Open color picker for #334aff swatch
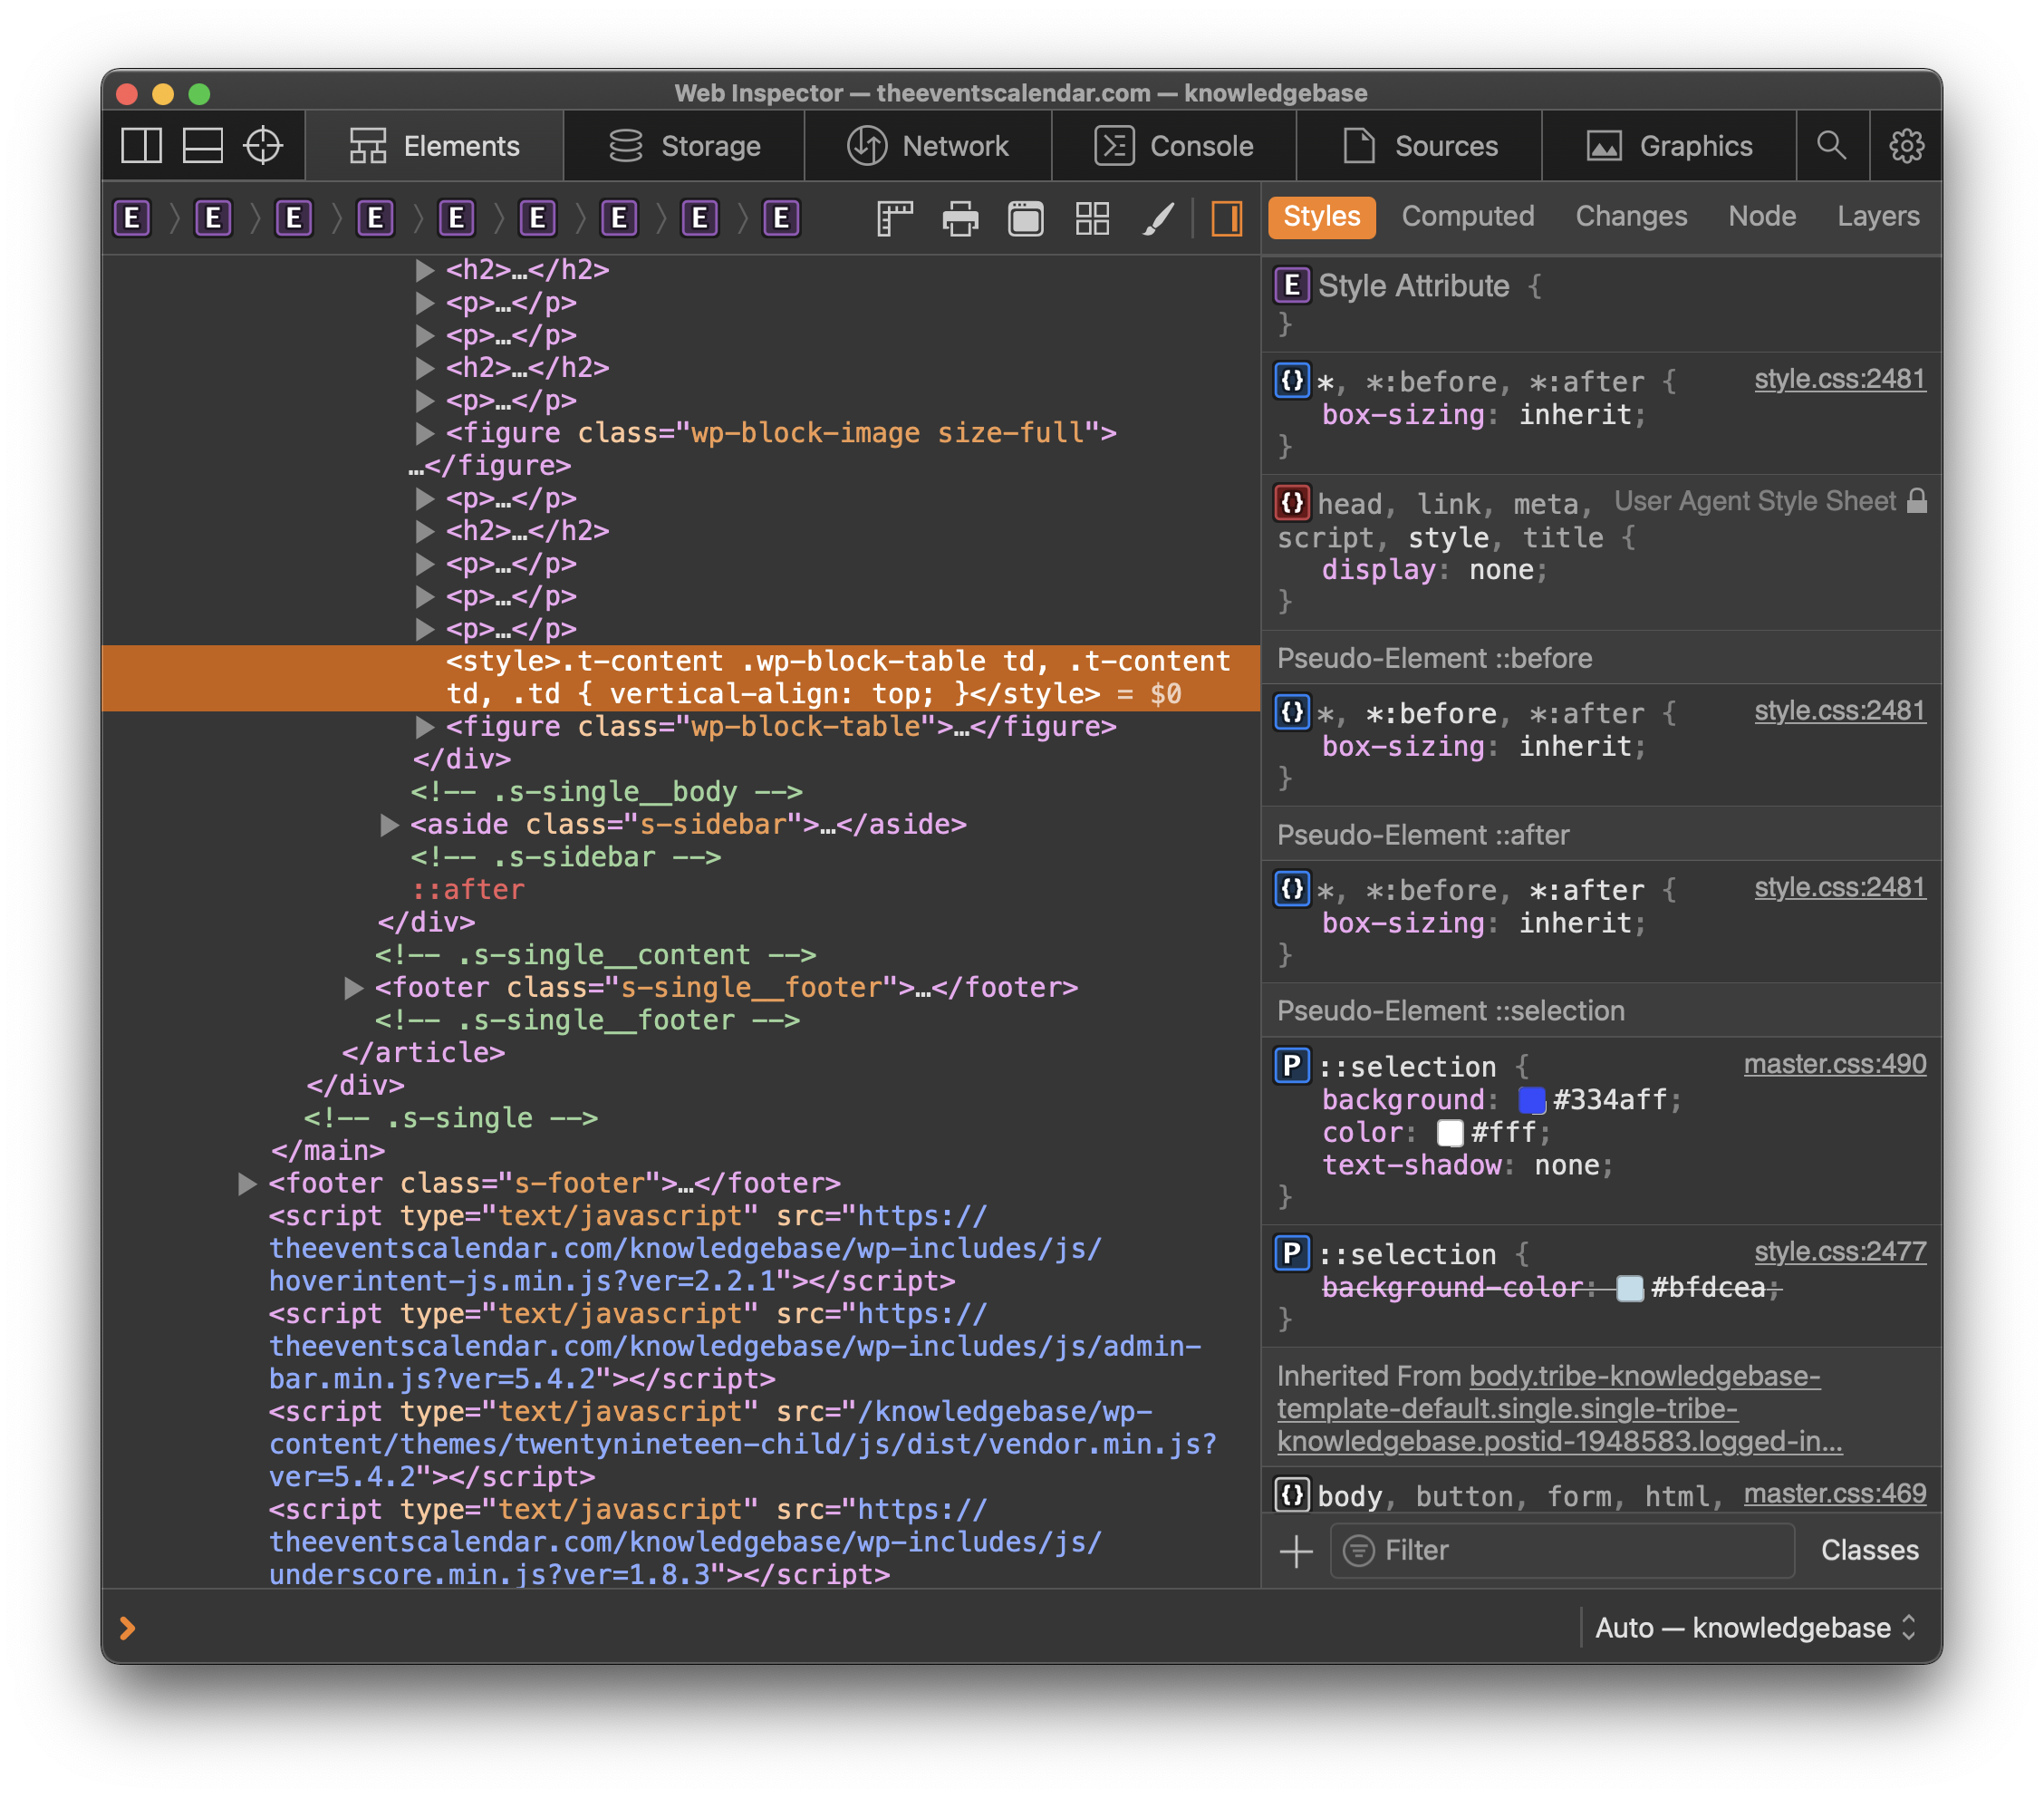Viewport: 2044px width, 1798px height. coord(1531,1100)
